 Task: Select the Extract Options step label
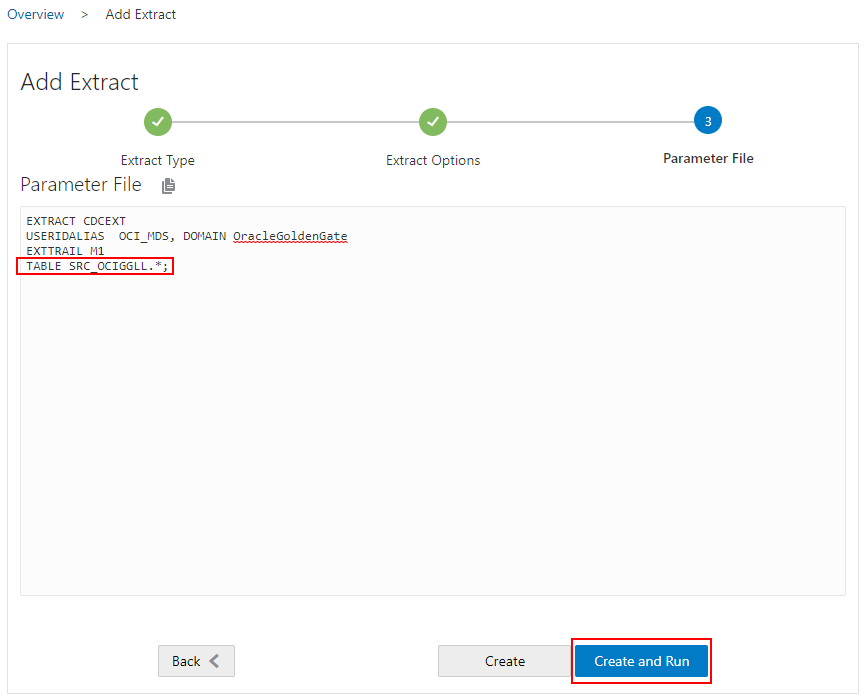click(x=432, y=160)
